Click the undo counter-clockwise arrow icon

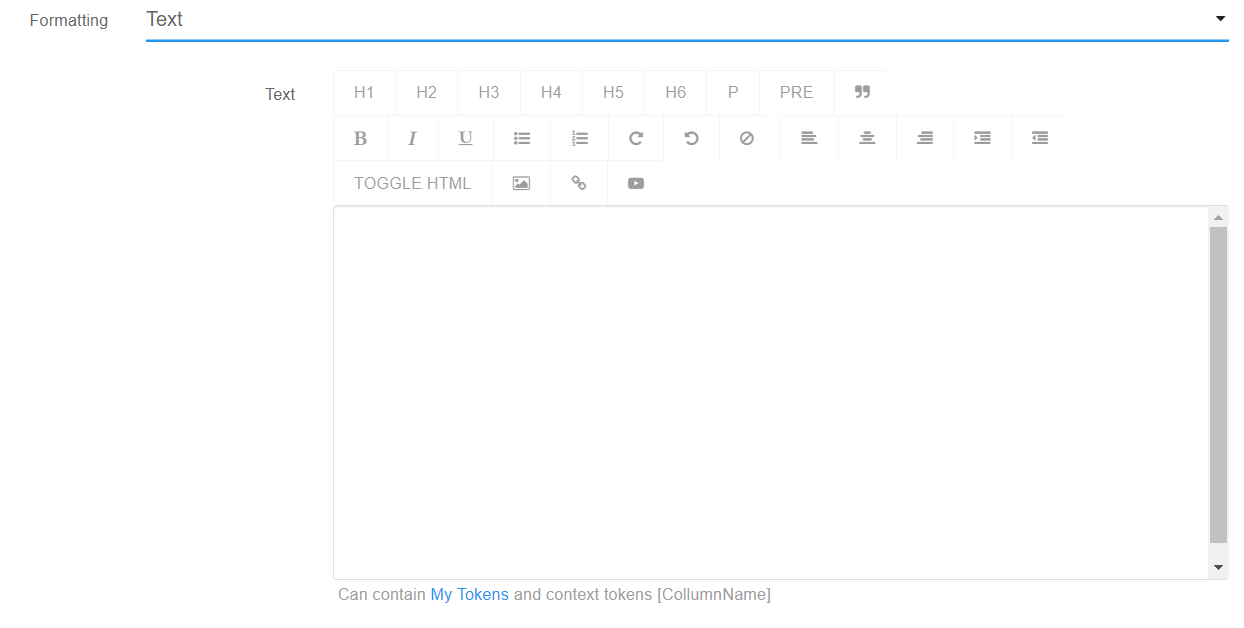(x=691, y=138)
